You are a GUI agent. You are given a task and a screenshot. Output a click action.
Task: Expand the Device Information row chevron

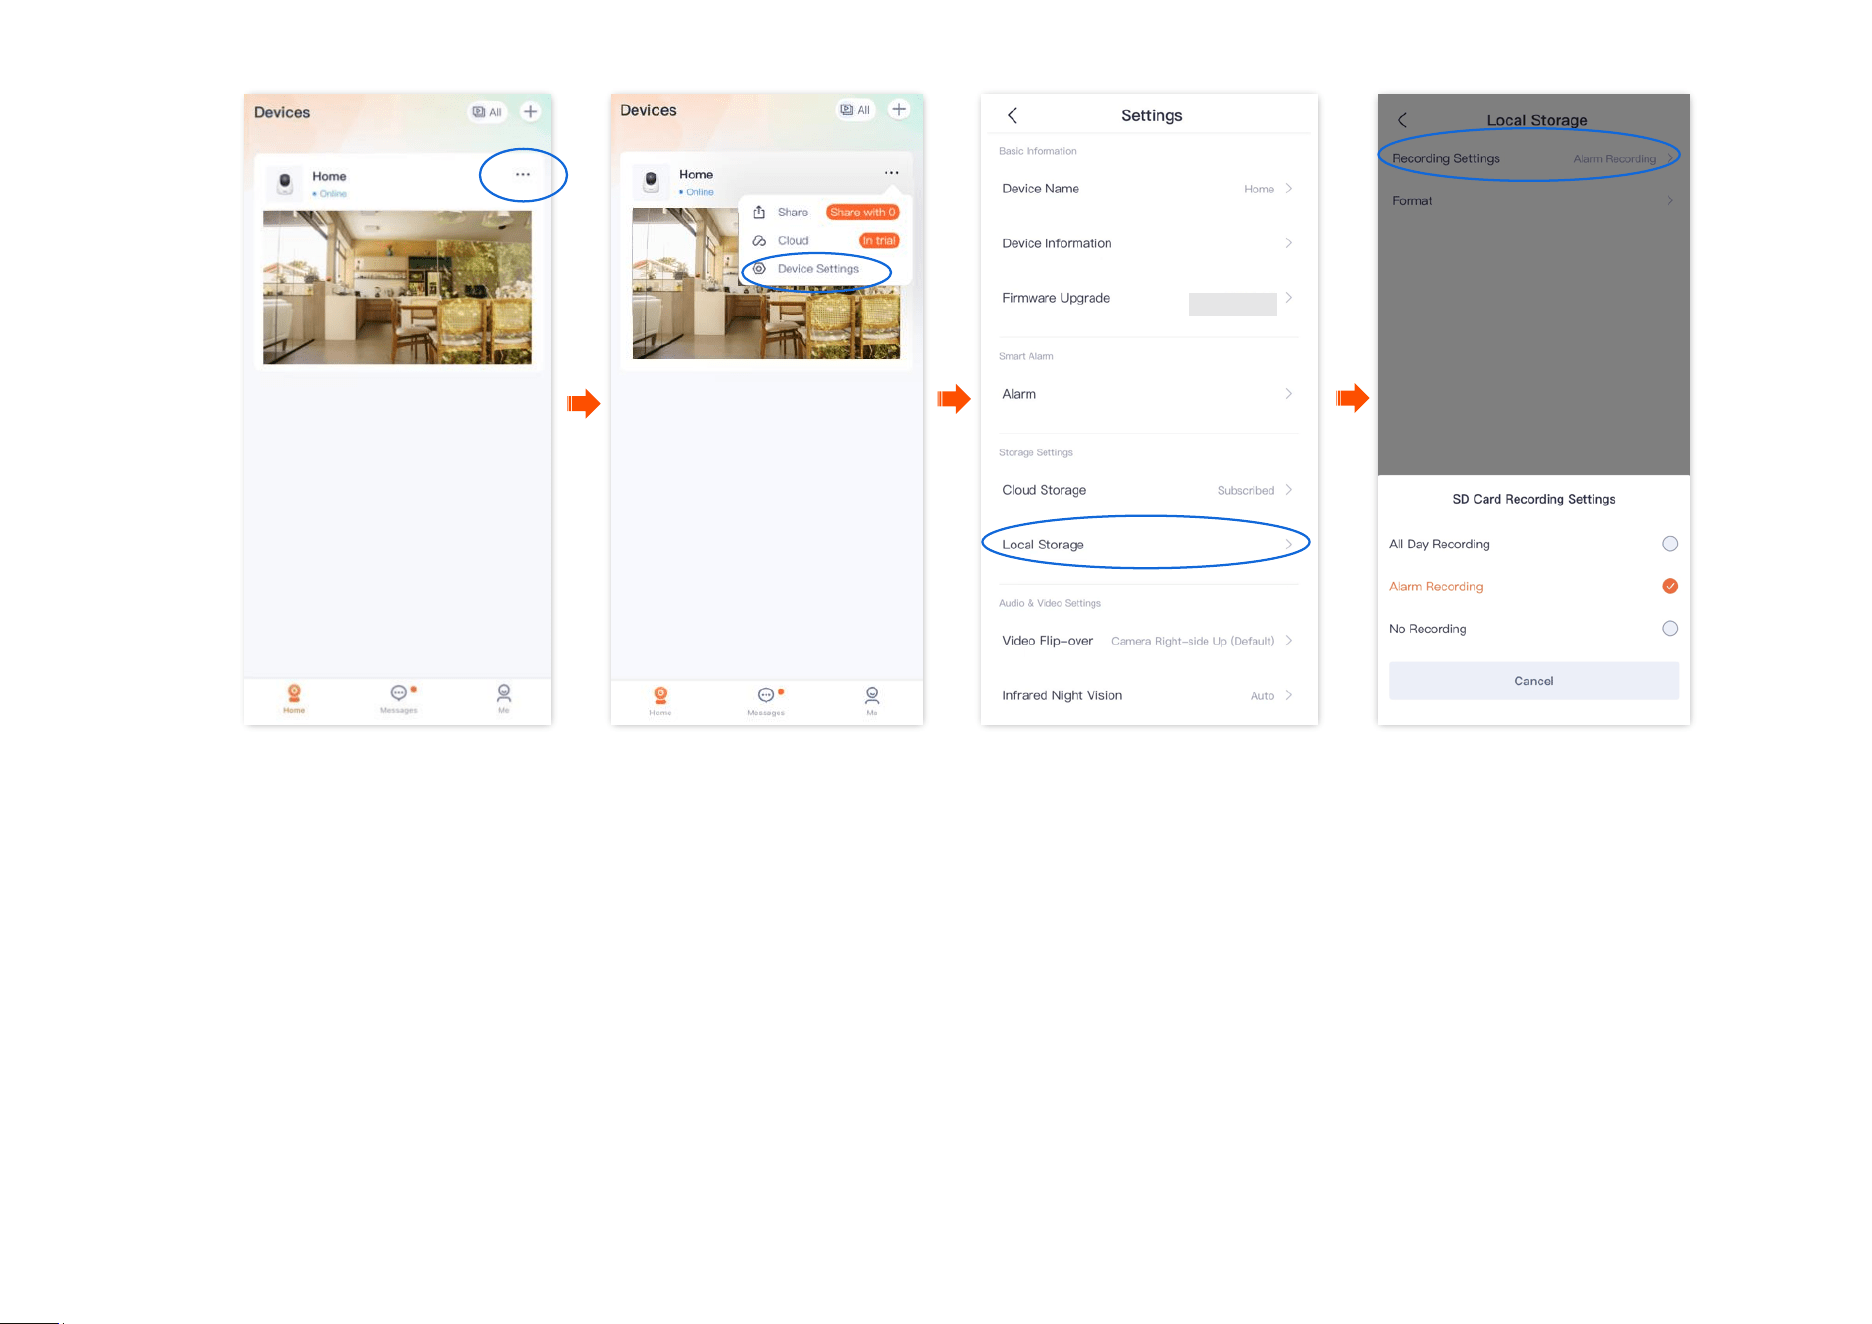[x=1289, y=243]
